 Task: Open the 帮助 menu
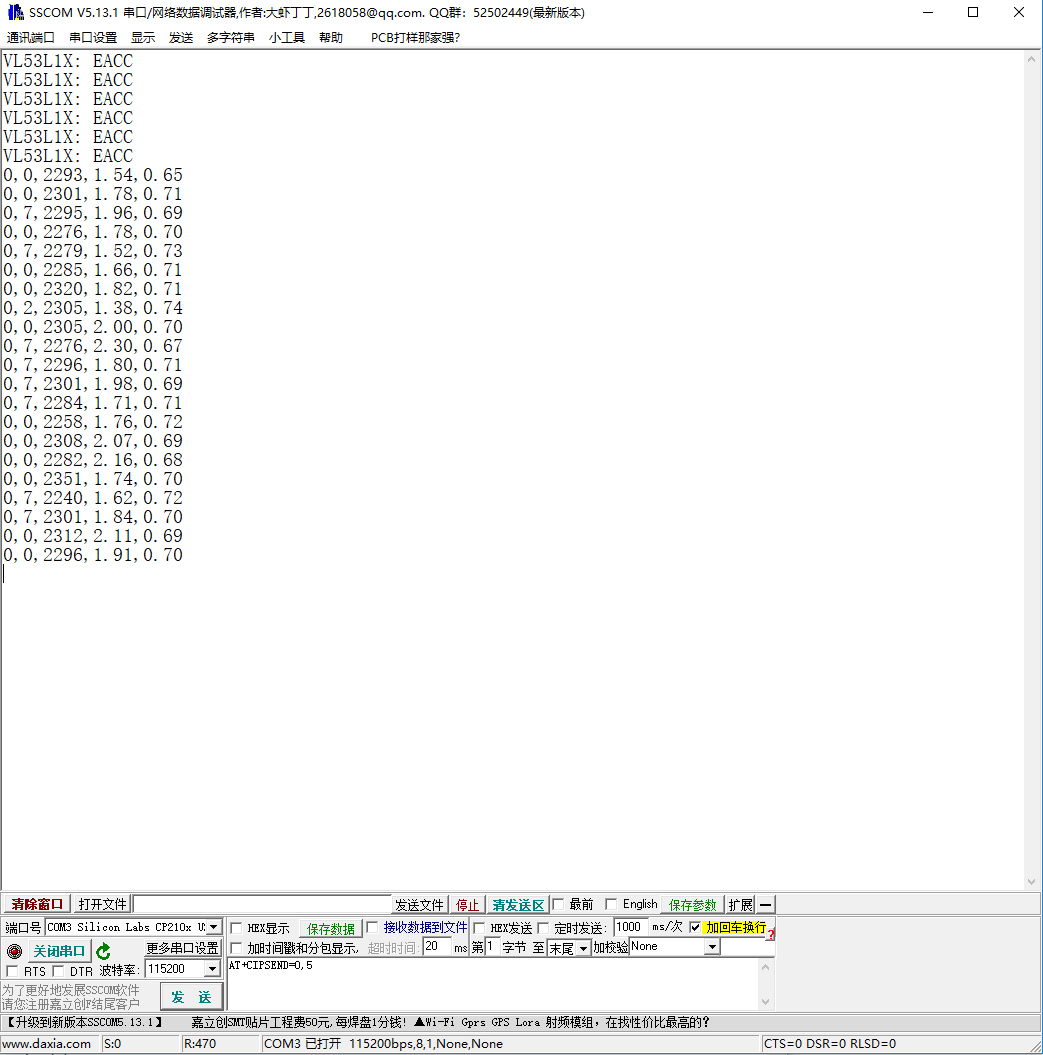point(330,38)
